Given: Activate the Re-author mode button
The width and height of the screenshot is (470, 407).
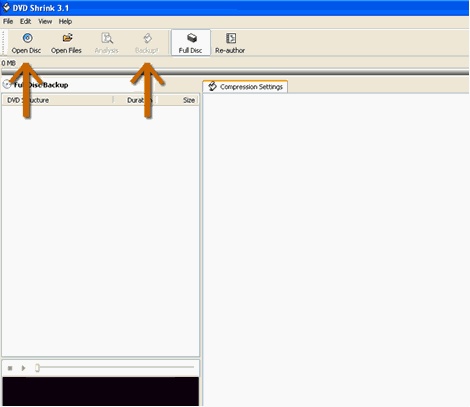Looking at the screenshot, I should click(x=230, y=43).
